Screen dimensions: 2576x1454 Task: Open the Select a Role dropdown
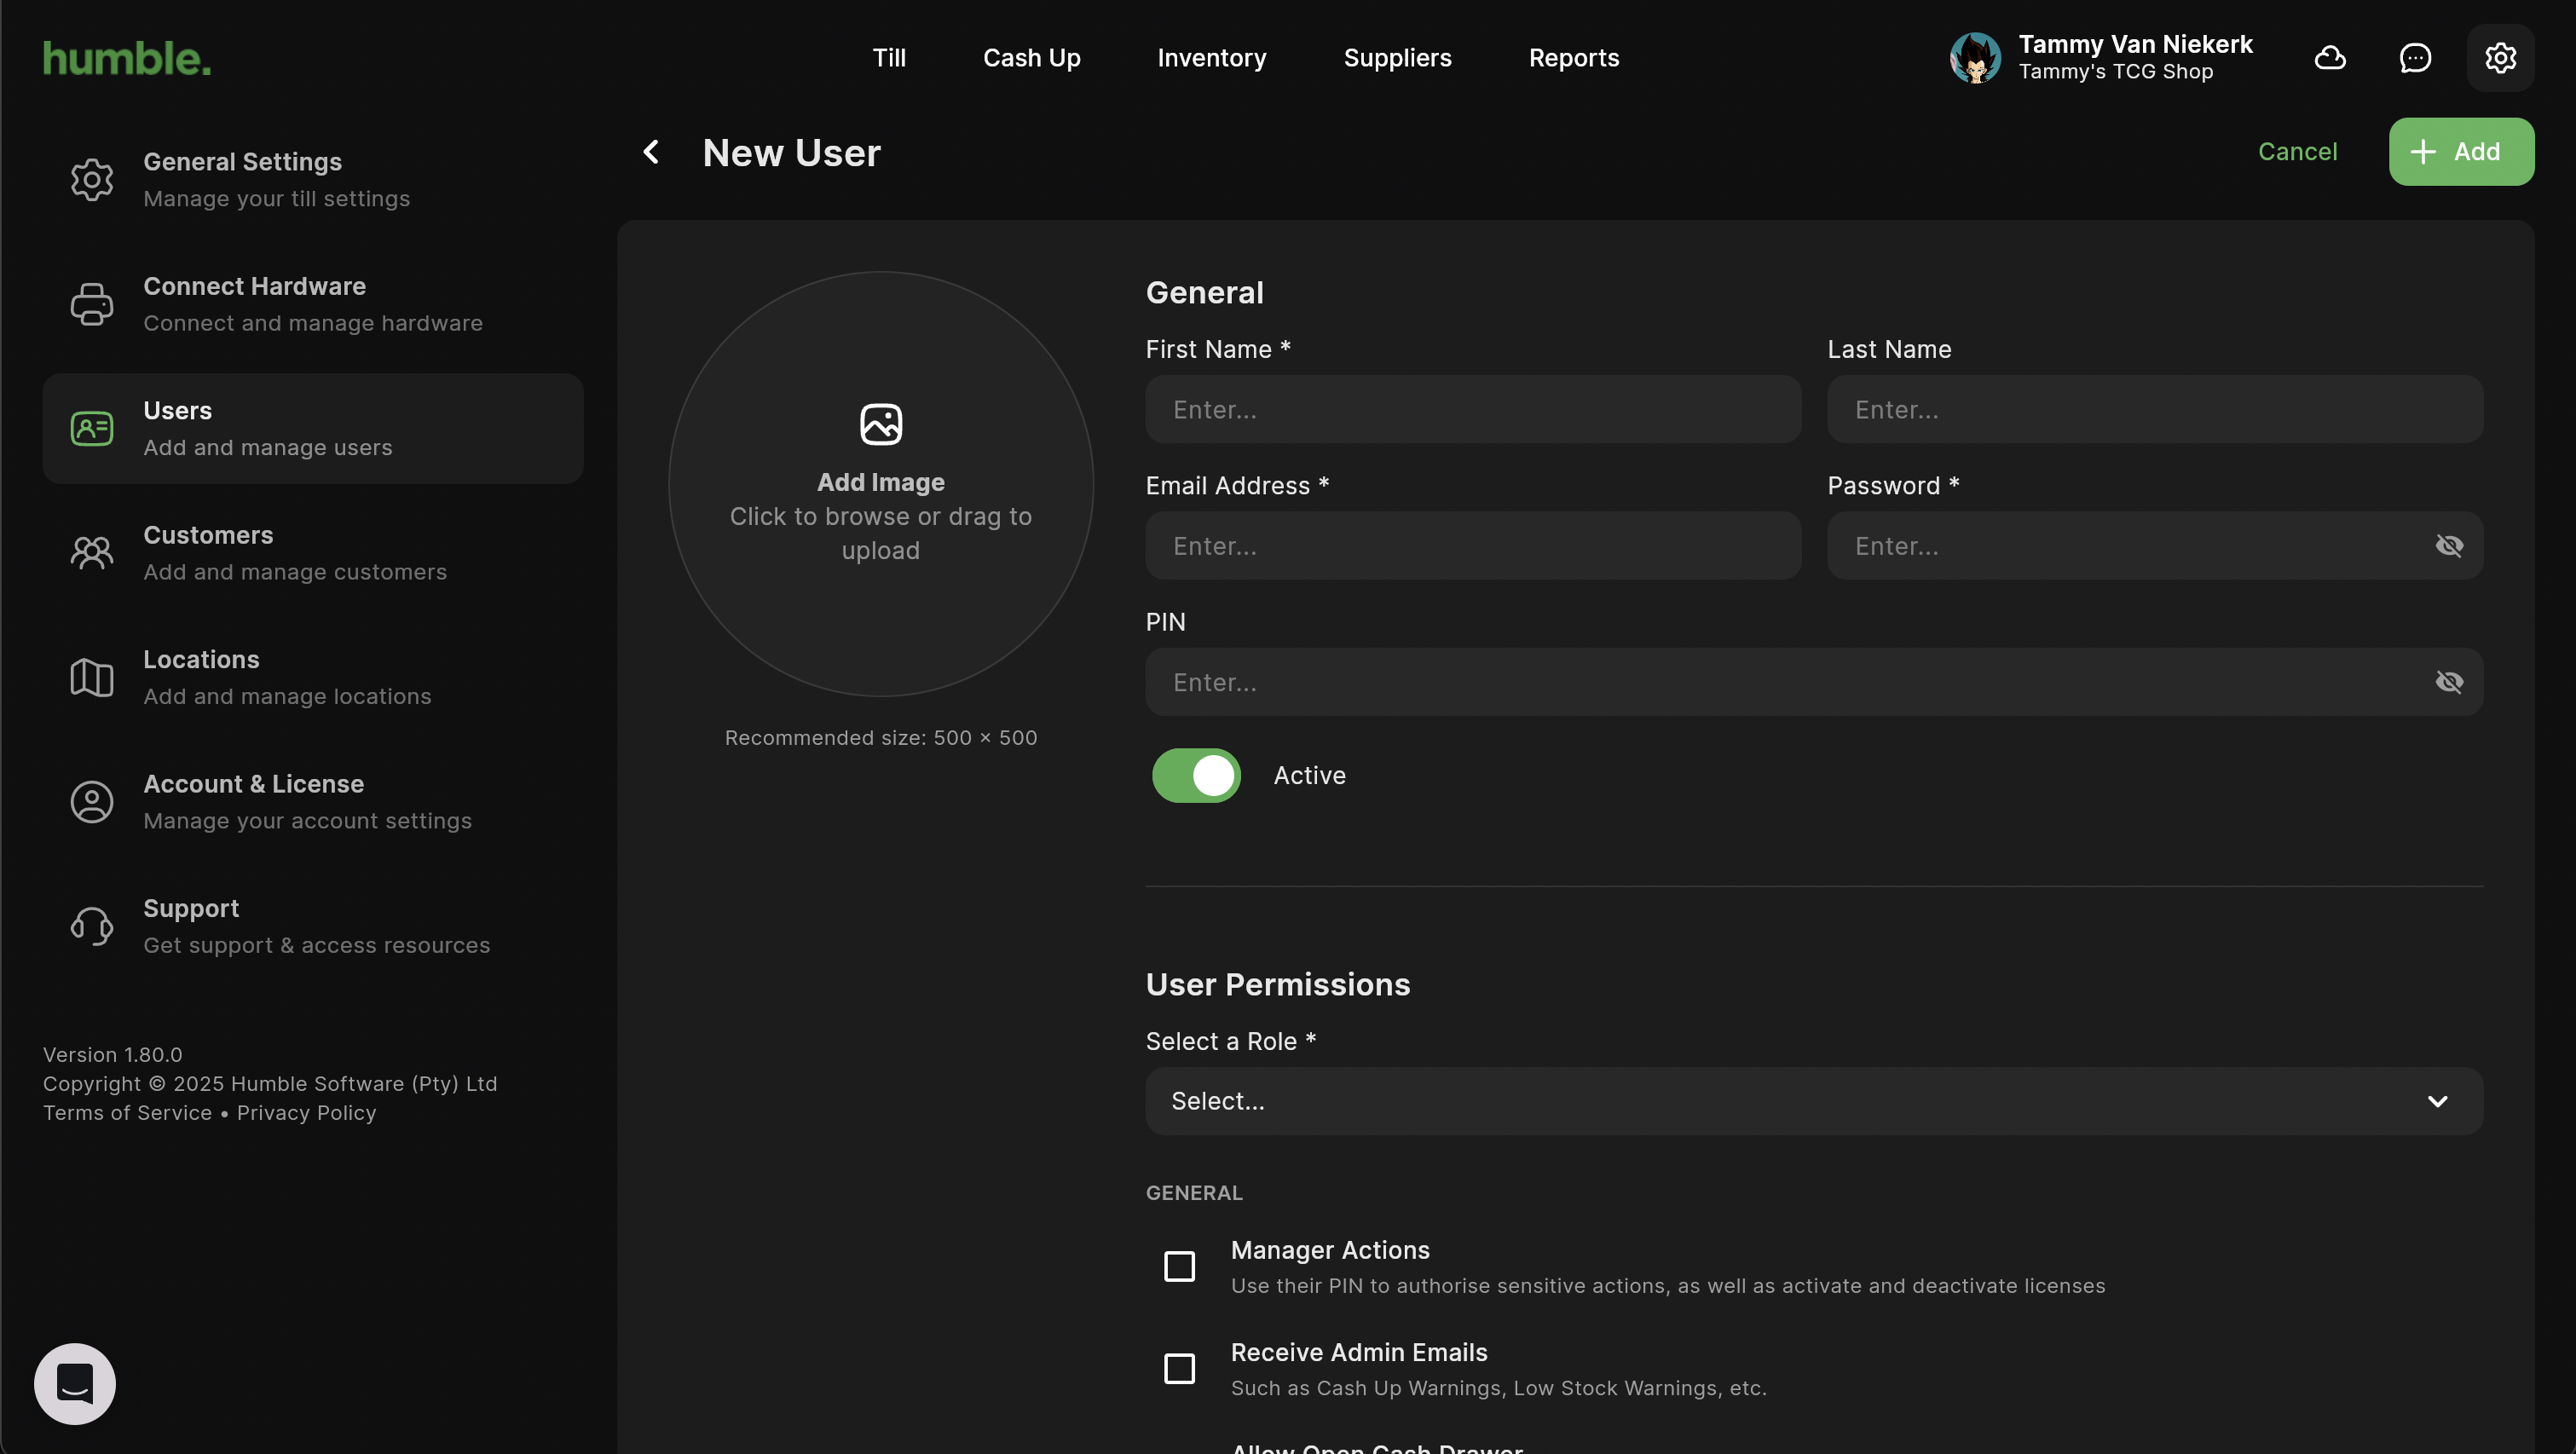coord(1814,1101)
